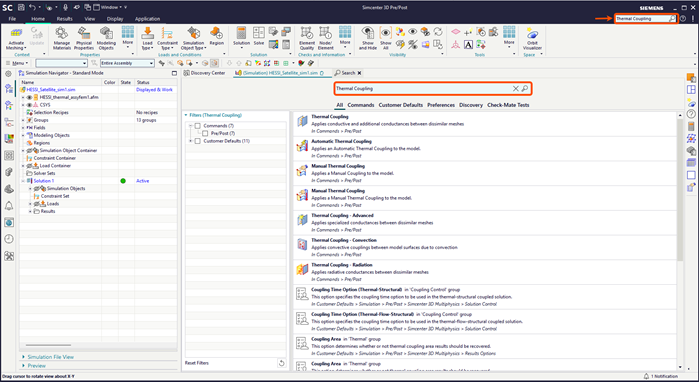Expand the Modeling Objects tree node
The image size is (699, 382).
click(x=23, y=135)
